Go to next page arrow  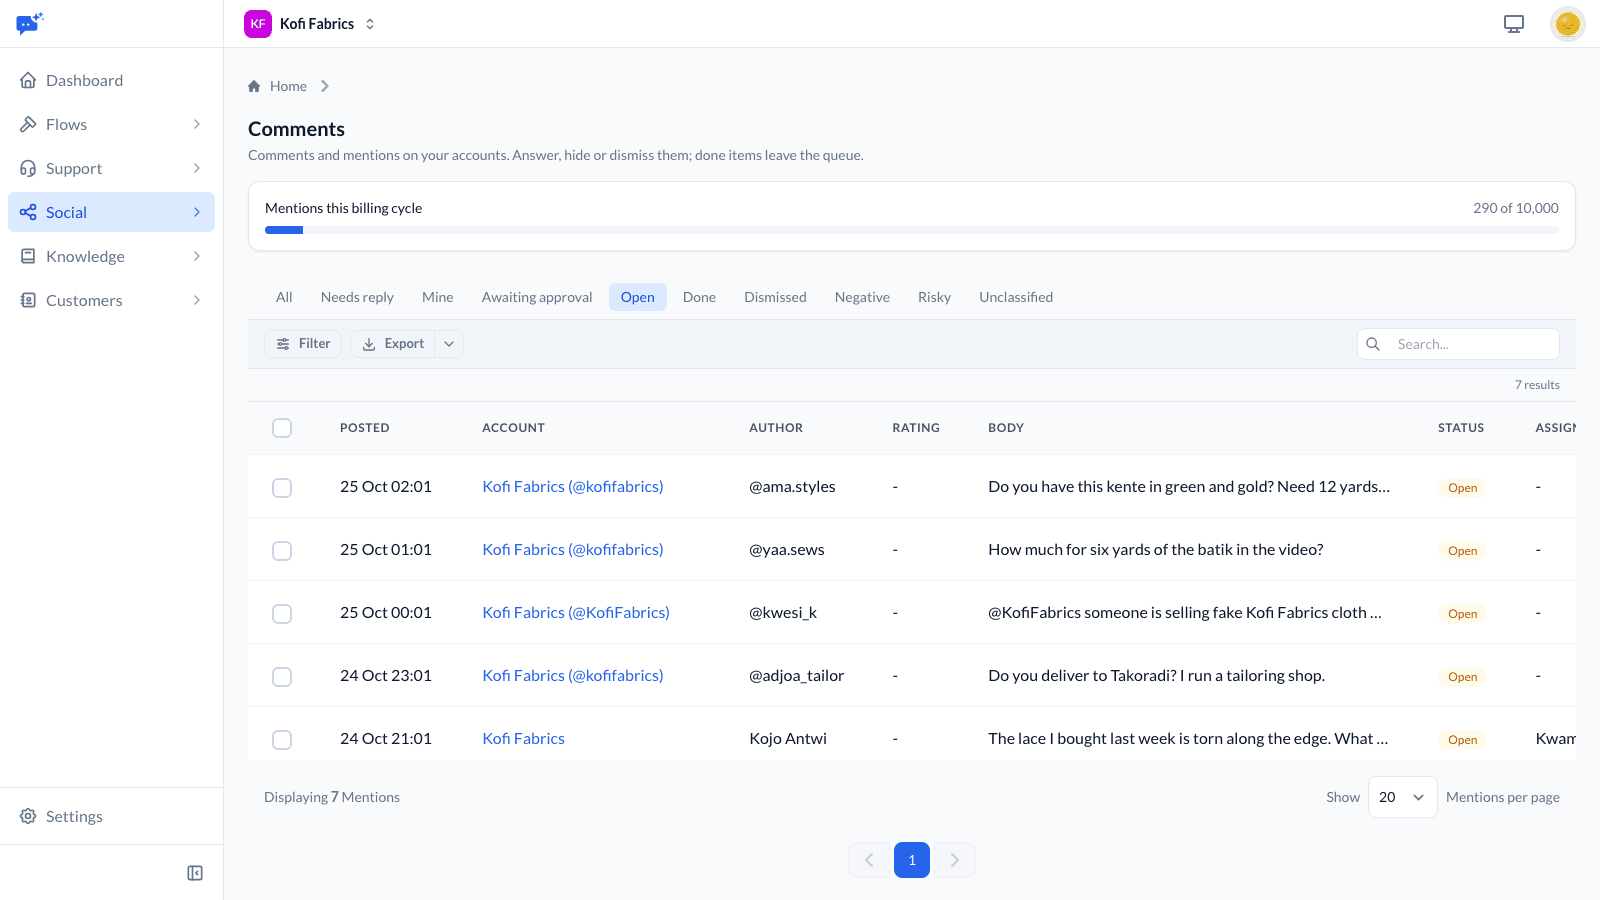955,860
